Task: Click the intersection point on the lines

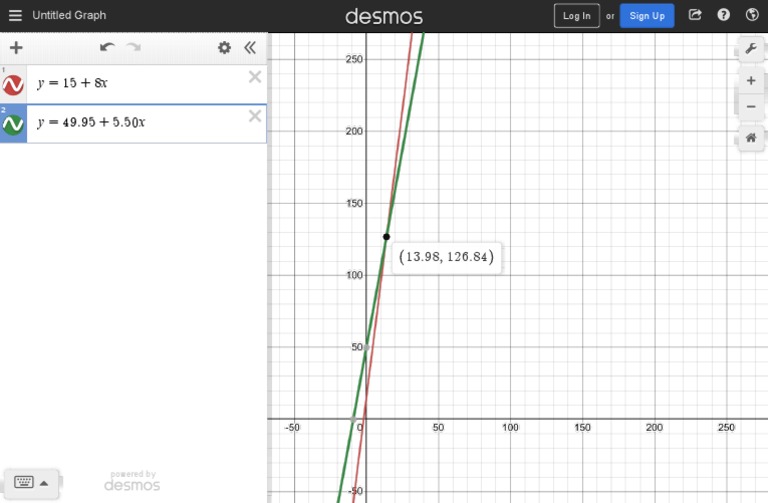Action: point(386,237)
